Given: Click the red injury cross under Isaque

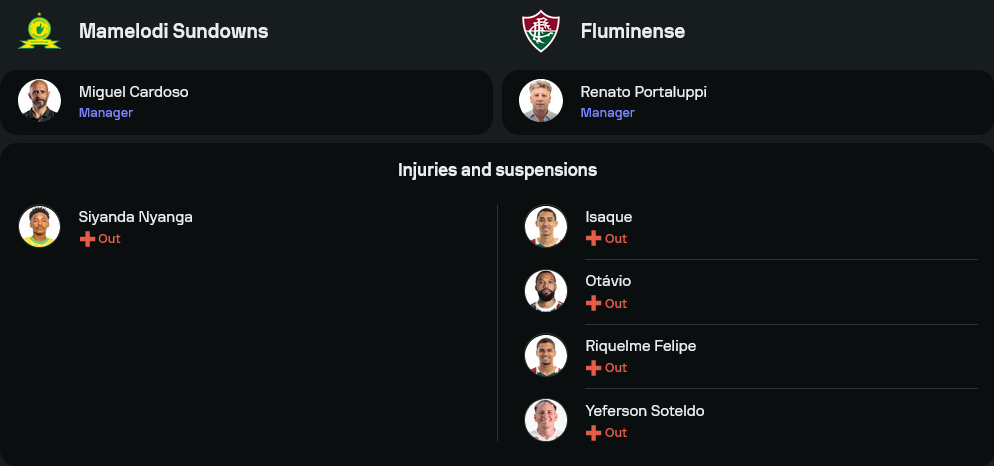Looking at the screenshot, I should pos(593,239).
